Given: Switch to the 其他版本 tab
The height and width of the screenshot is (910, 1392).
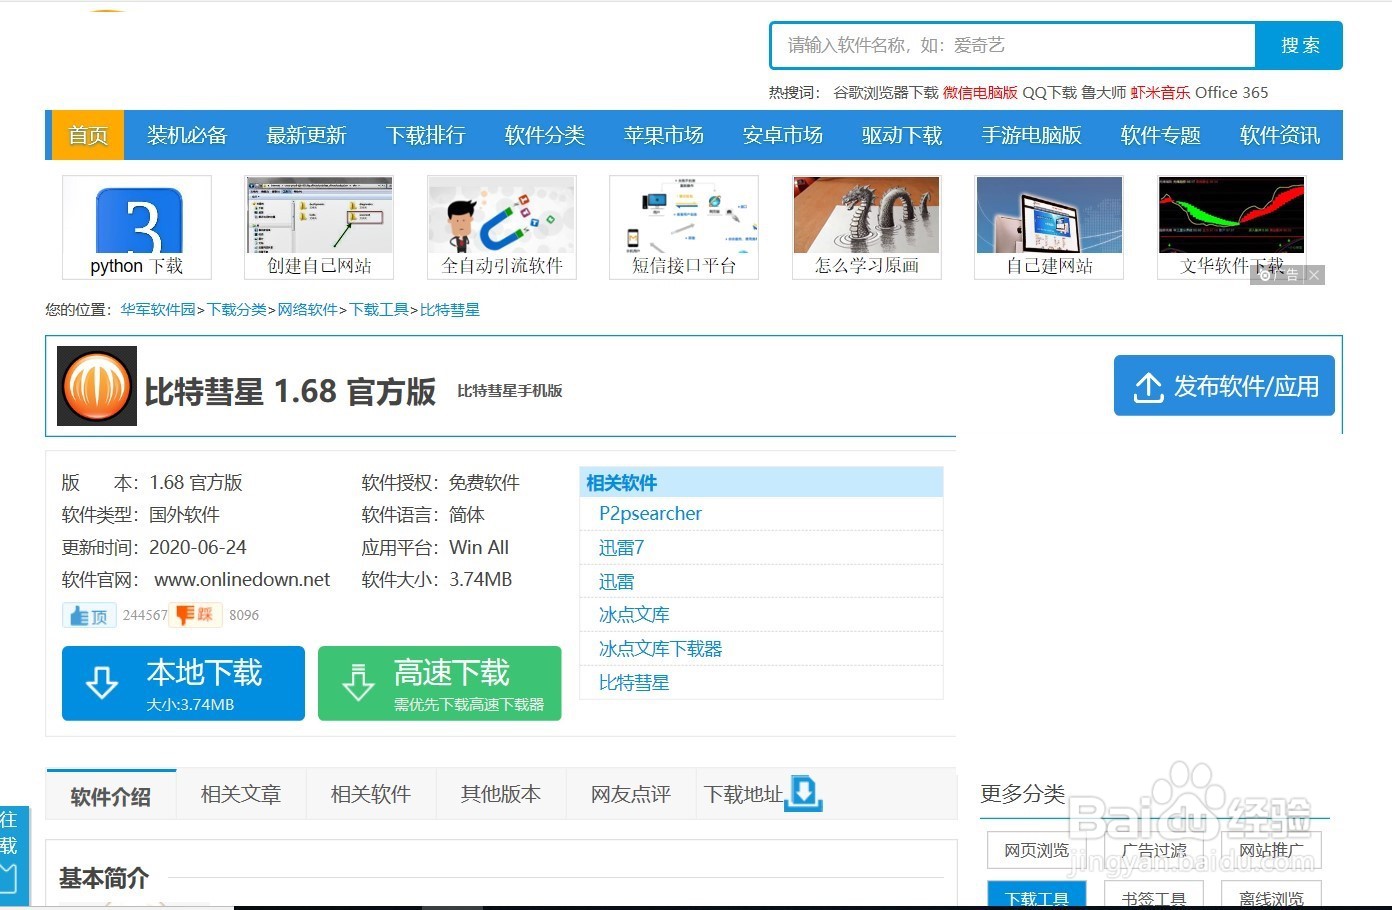Looking at the screenshot, I should (501, 794).
